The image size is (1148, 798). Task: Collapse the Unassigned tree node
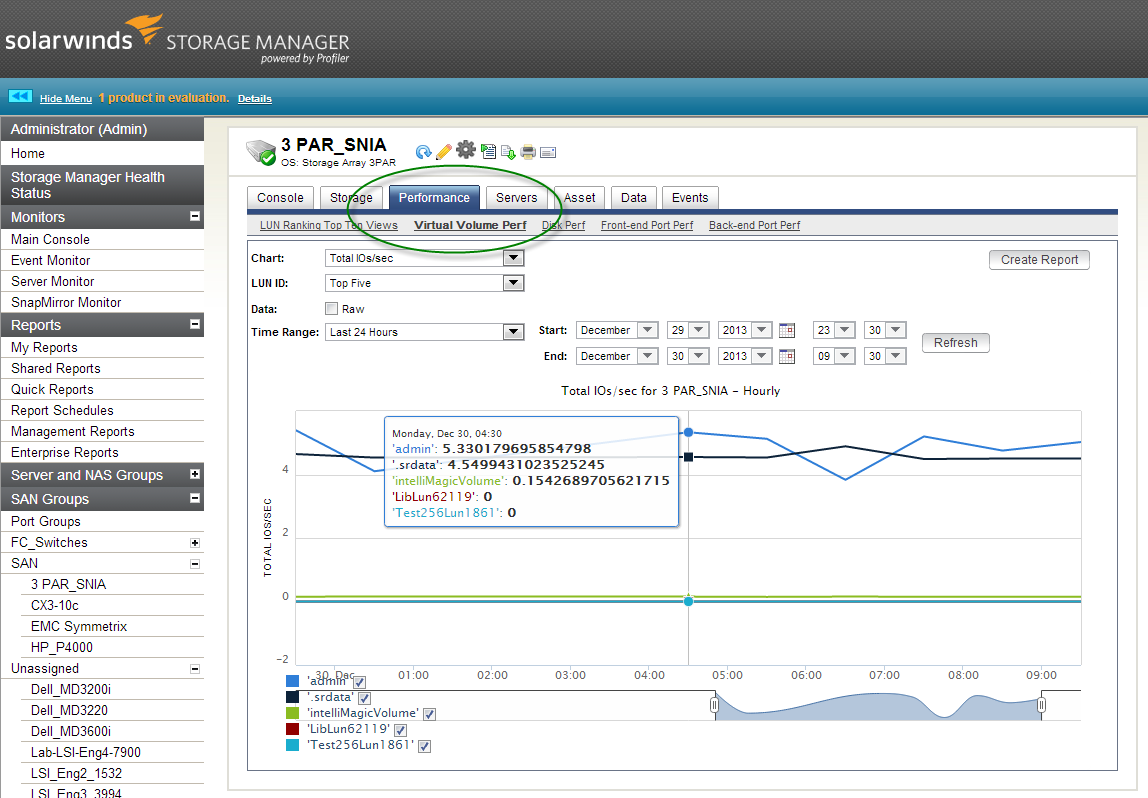[x=195, y=668]
